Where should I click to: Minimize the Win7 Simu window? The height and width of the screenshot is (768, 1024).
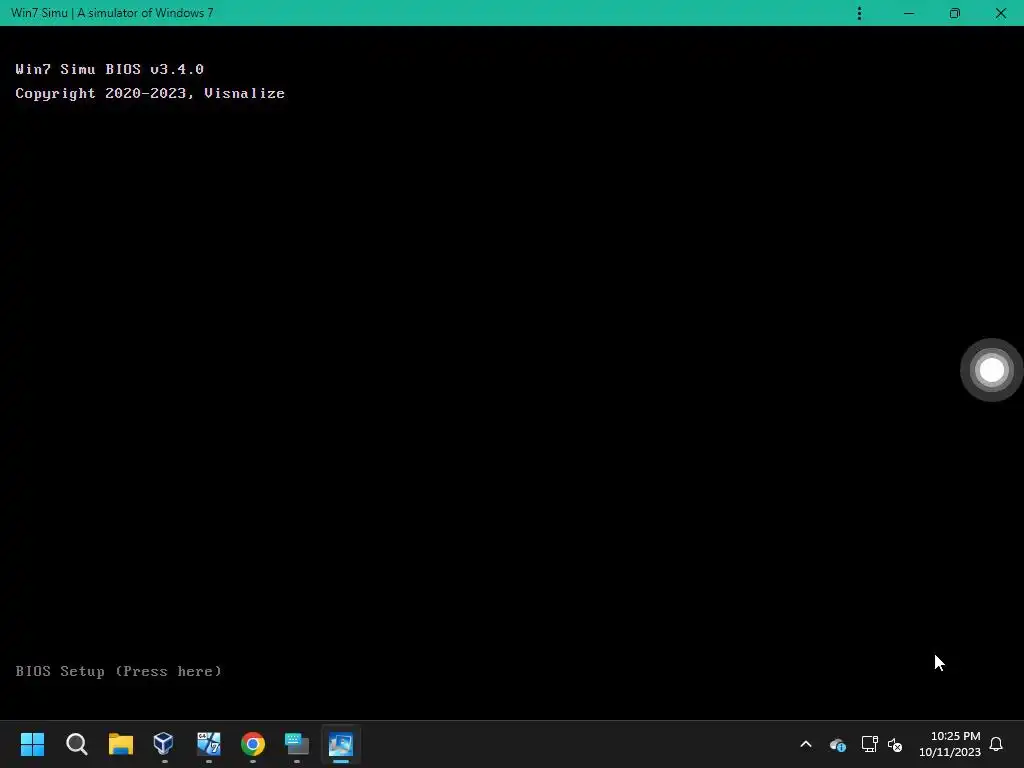[x=908, y=13]
